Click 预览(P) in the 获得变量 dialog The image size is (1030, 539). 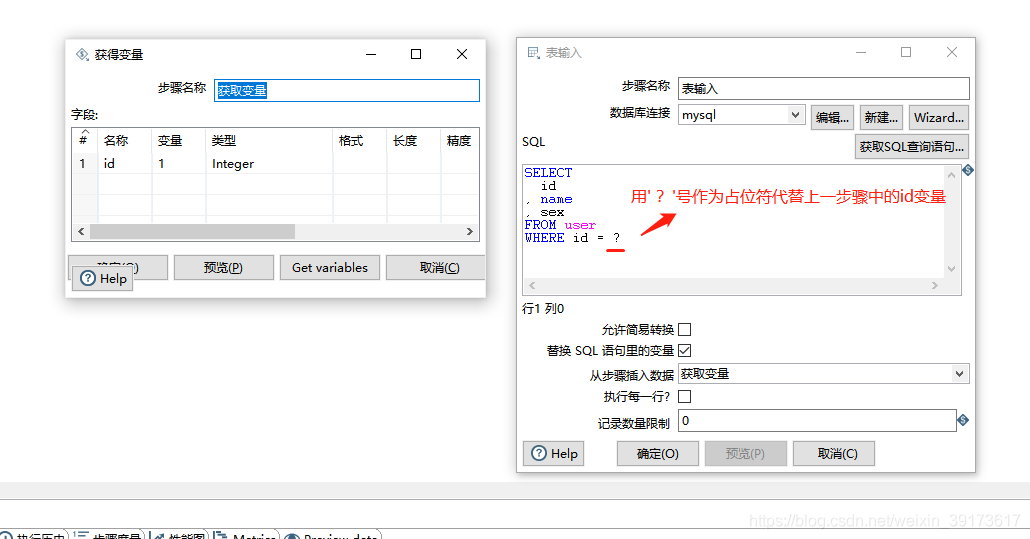(x=223, y=268)
